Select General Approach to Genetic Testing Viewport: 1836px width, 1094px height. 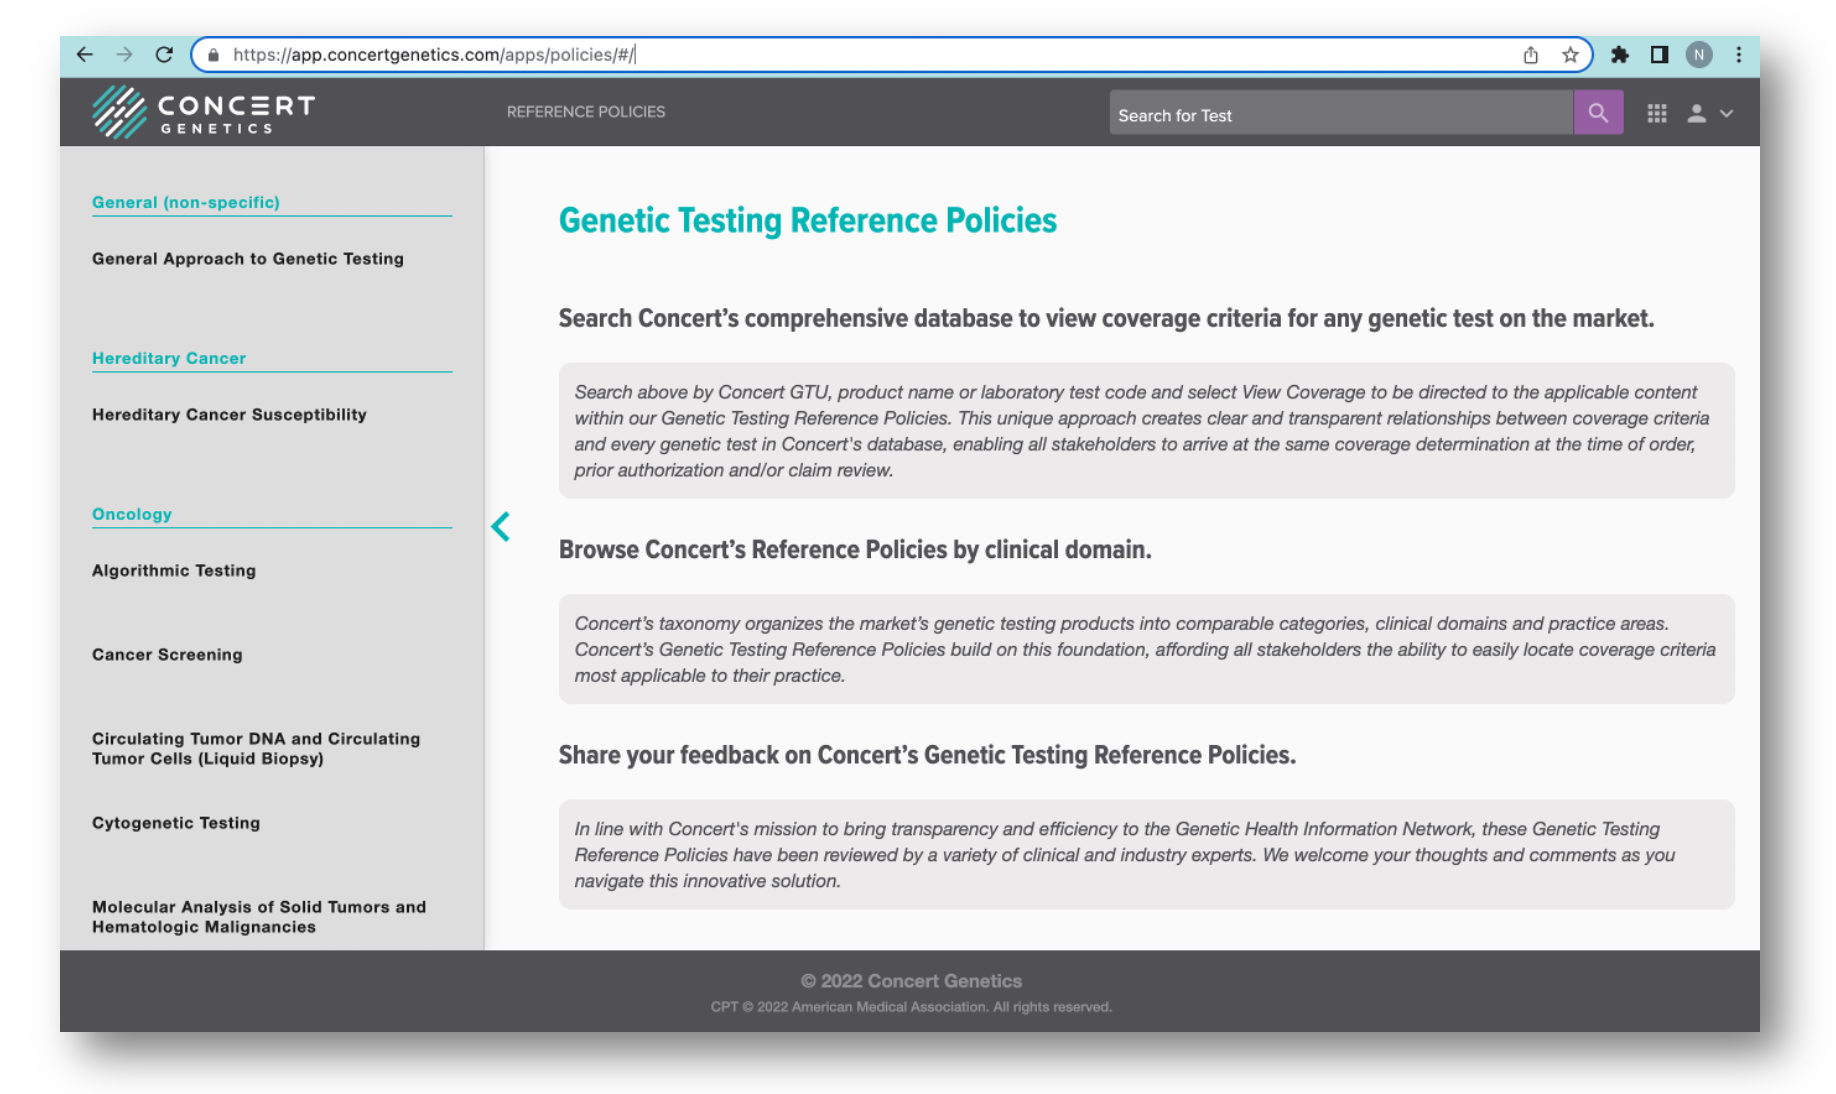coord(248,259)
